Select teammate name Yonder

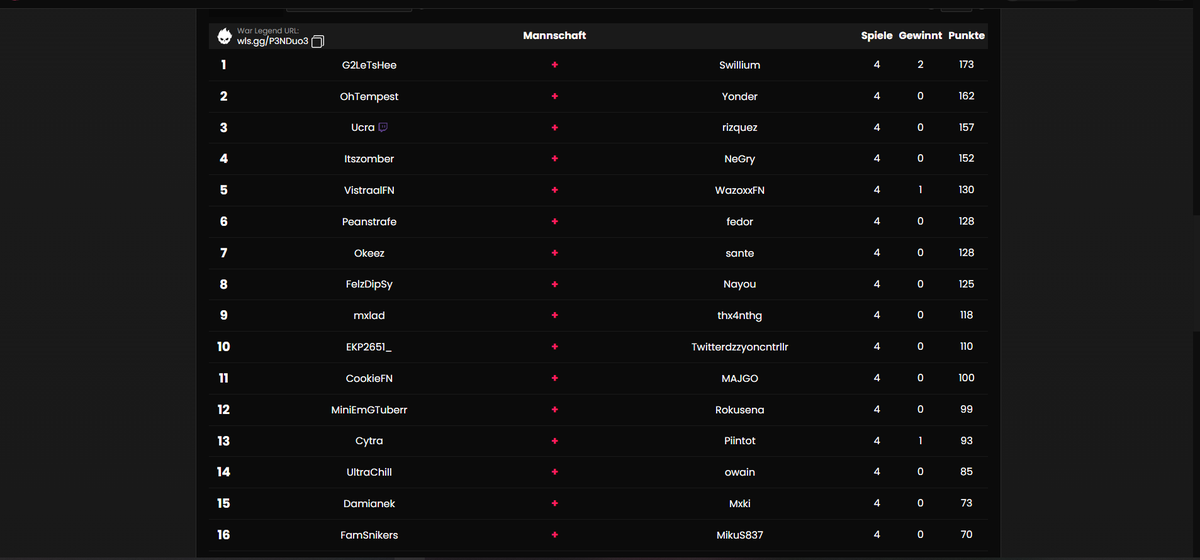(740, 97)
